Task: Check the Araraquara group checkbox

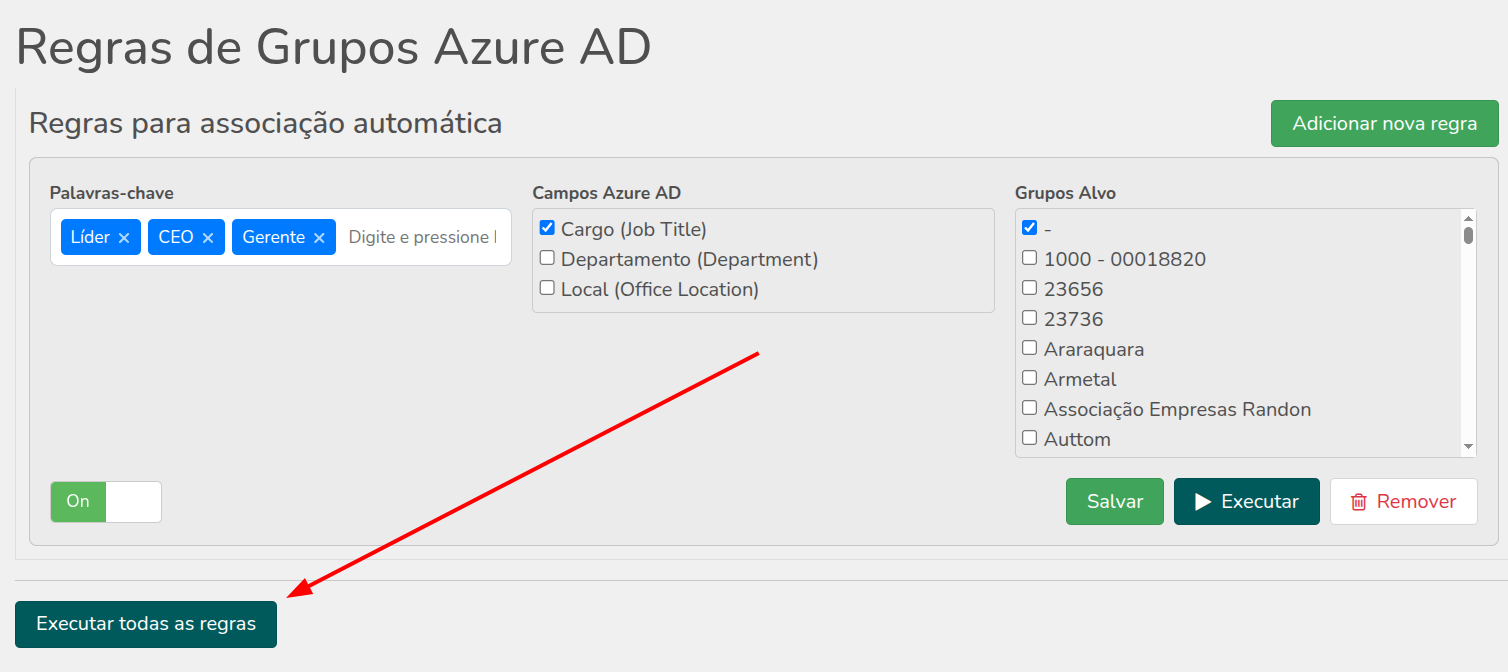Action: 1029,348
